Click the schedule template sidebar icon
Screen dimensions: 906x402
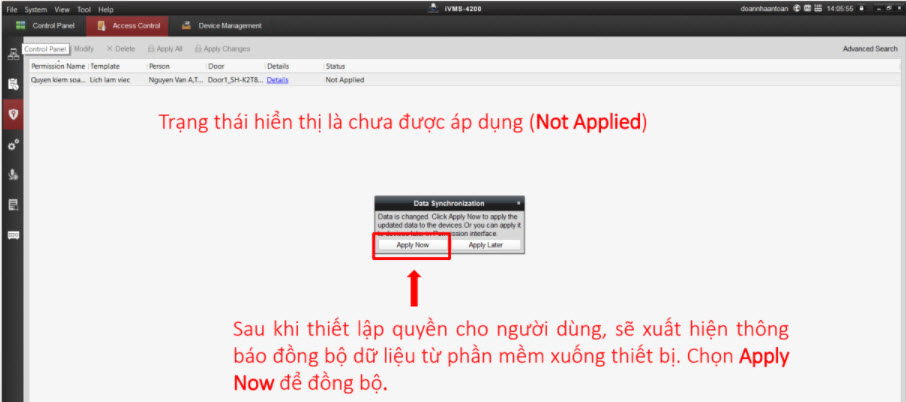point(14,85)
